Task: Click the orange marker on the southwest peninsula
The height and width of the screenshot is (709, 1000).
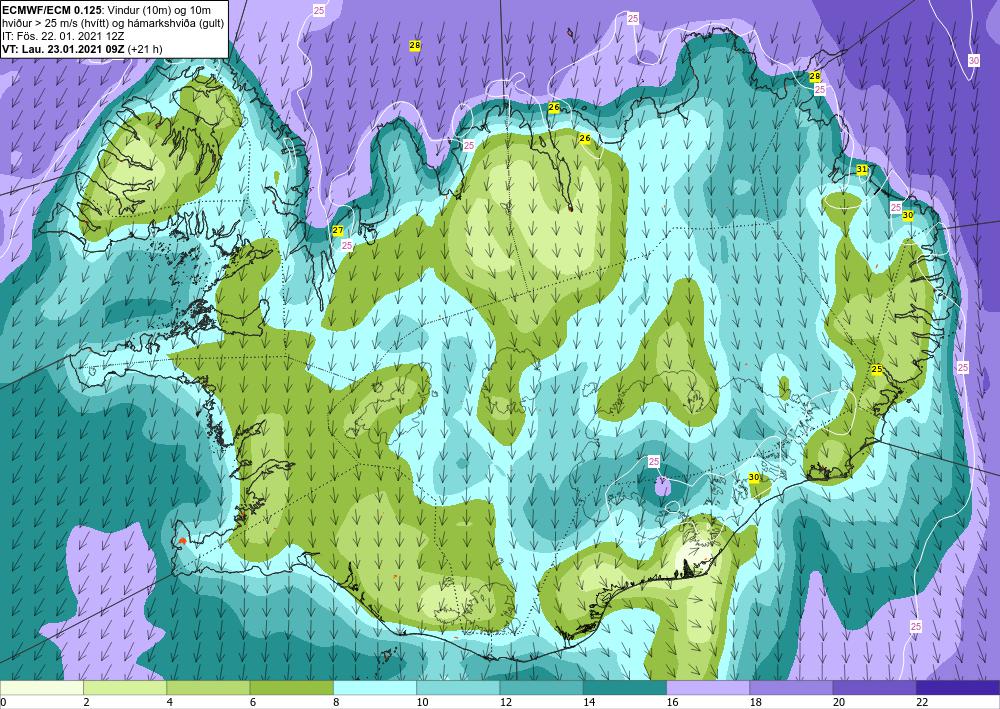Action: click(182, 540)
